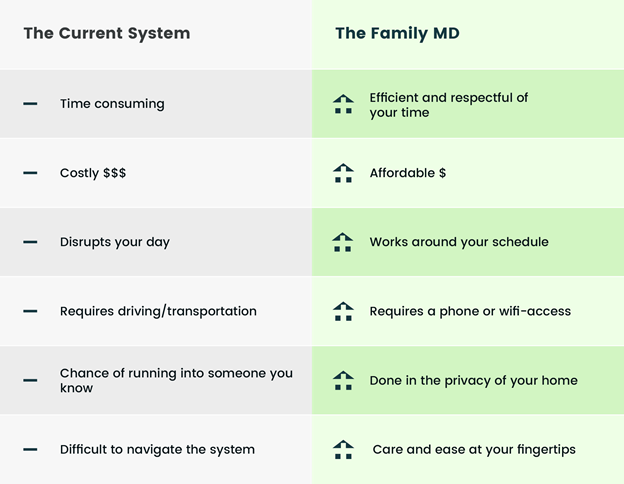Viewport: 624px width, 484px height.
Task: Tap the house icon next to 'Done in the privacy'
Action: (343, 380)
